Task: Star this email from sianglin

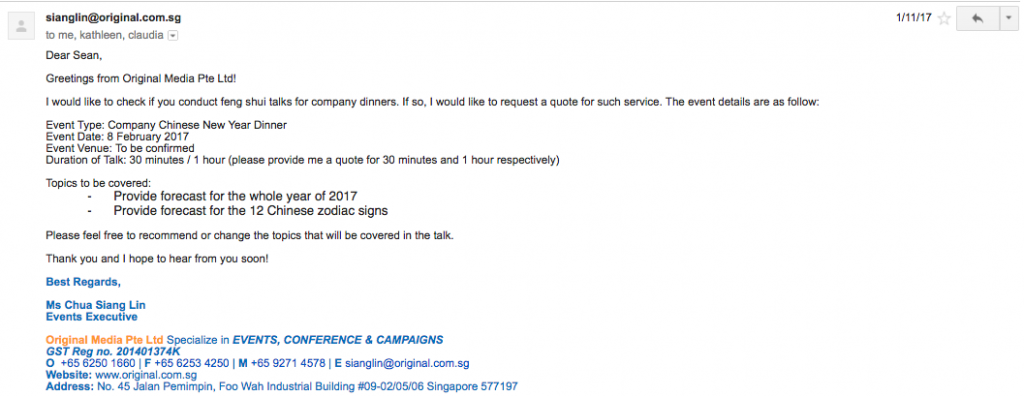Action: pos(944,18)
